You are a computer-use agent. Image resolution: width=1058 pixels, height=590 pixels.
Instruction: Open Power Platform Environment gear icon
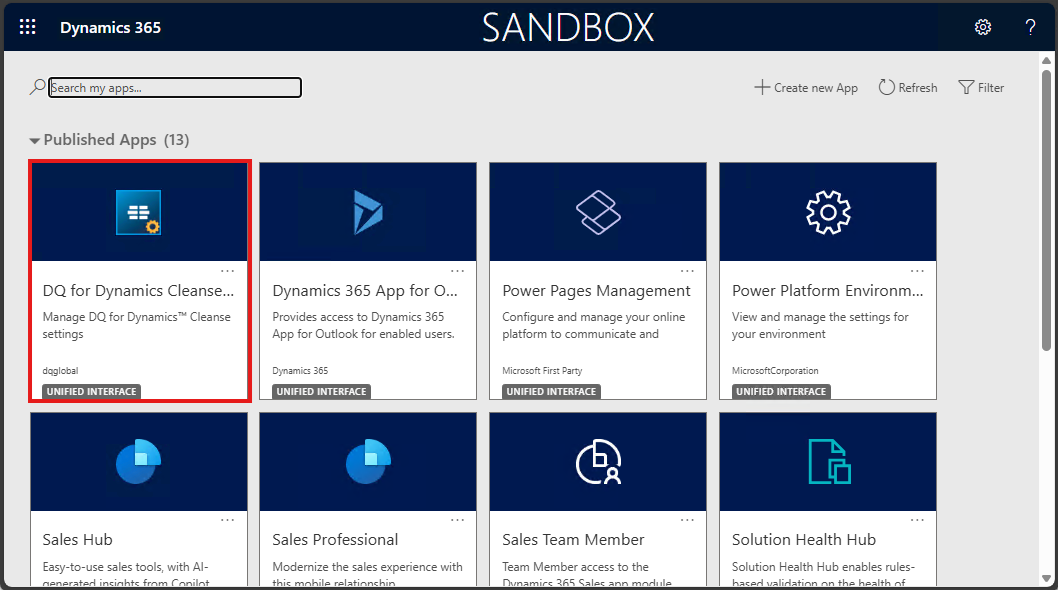(x=828, y=213)
